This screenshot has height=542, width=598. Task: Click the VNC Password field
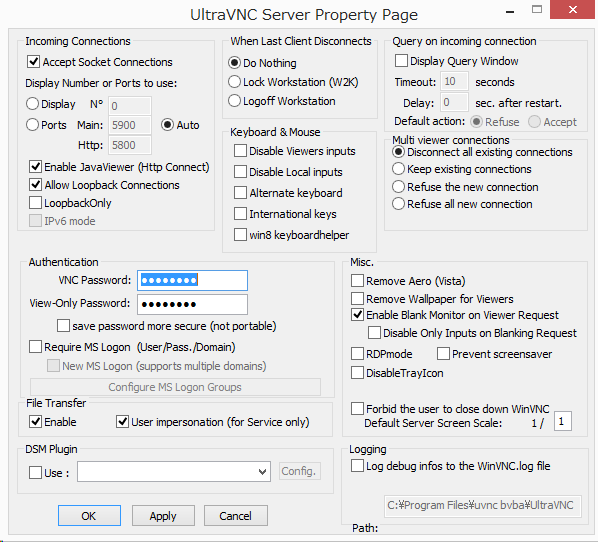(192, 280)
